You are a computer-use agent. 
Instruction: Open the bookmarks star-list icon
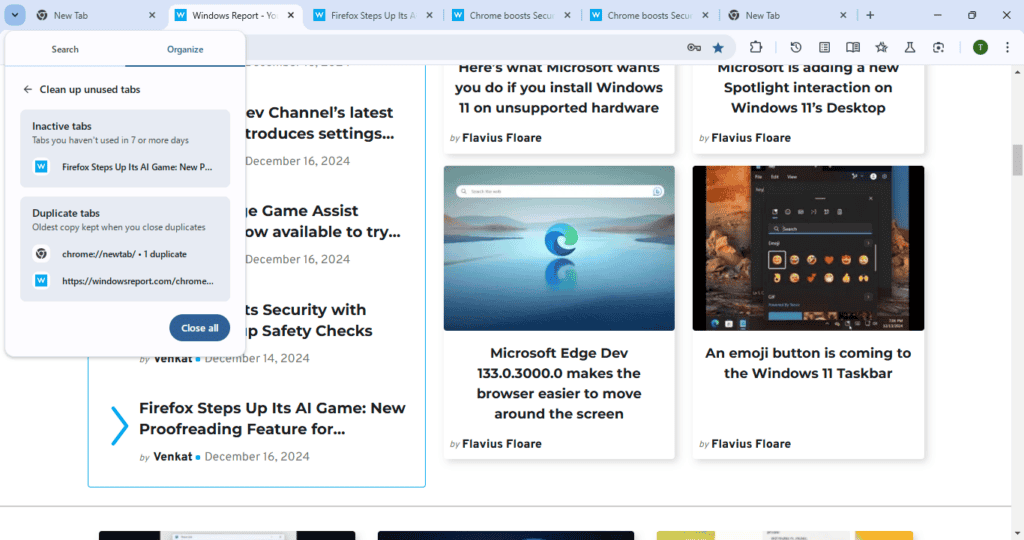click(882, 47)
